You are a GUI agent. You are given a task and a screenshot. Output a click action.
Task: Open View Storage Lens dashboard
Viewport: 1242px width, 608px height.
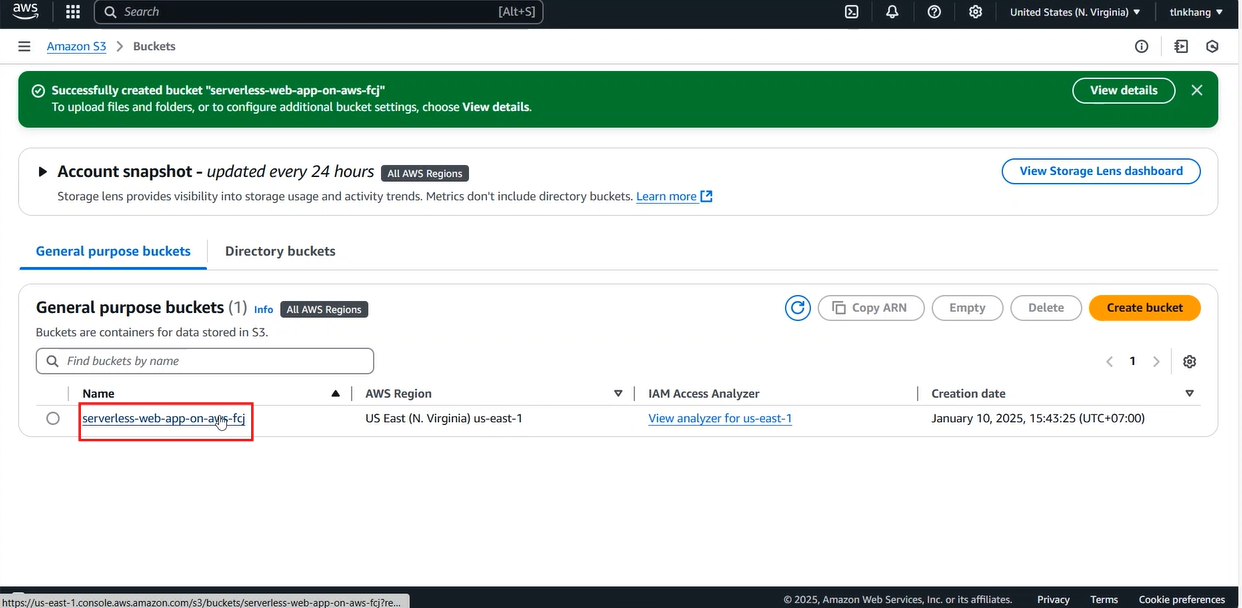point(1101,171)
